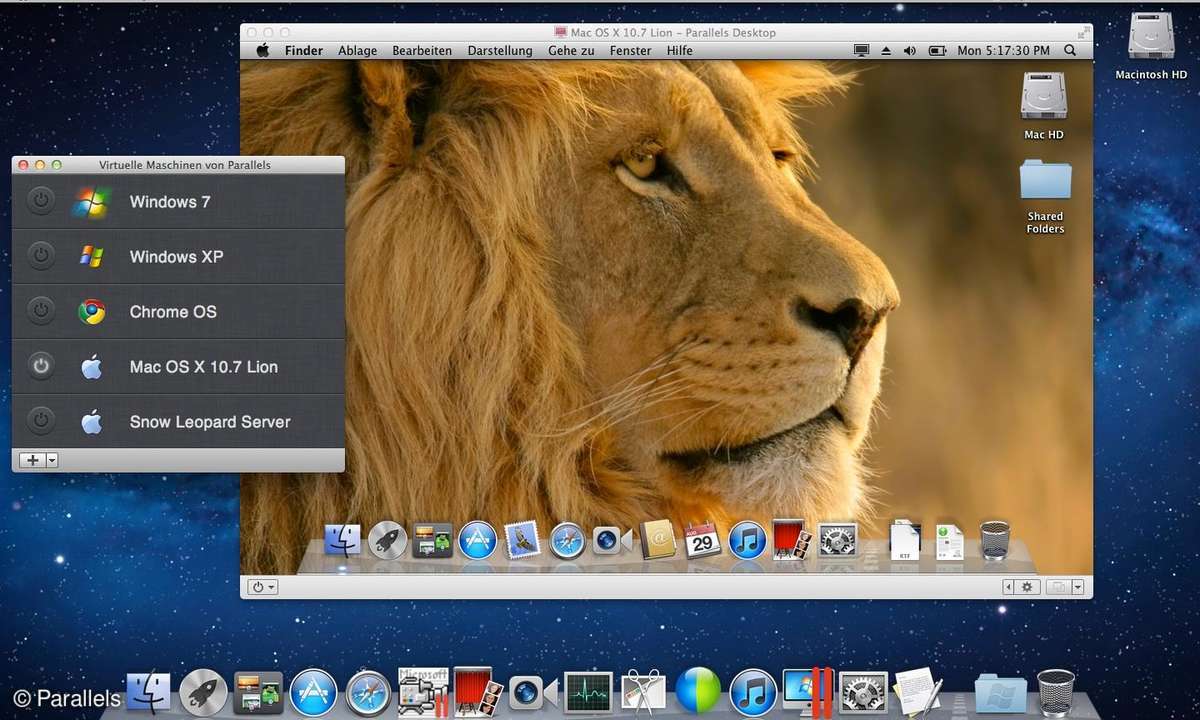Open iTunes in guest dock

click(x=747, y=540)
